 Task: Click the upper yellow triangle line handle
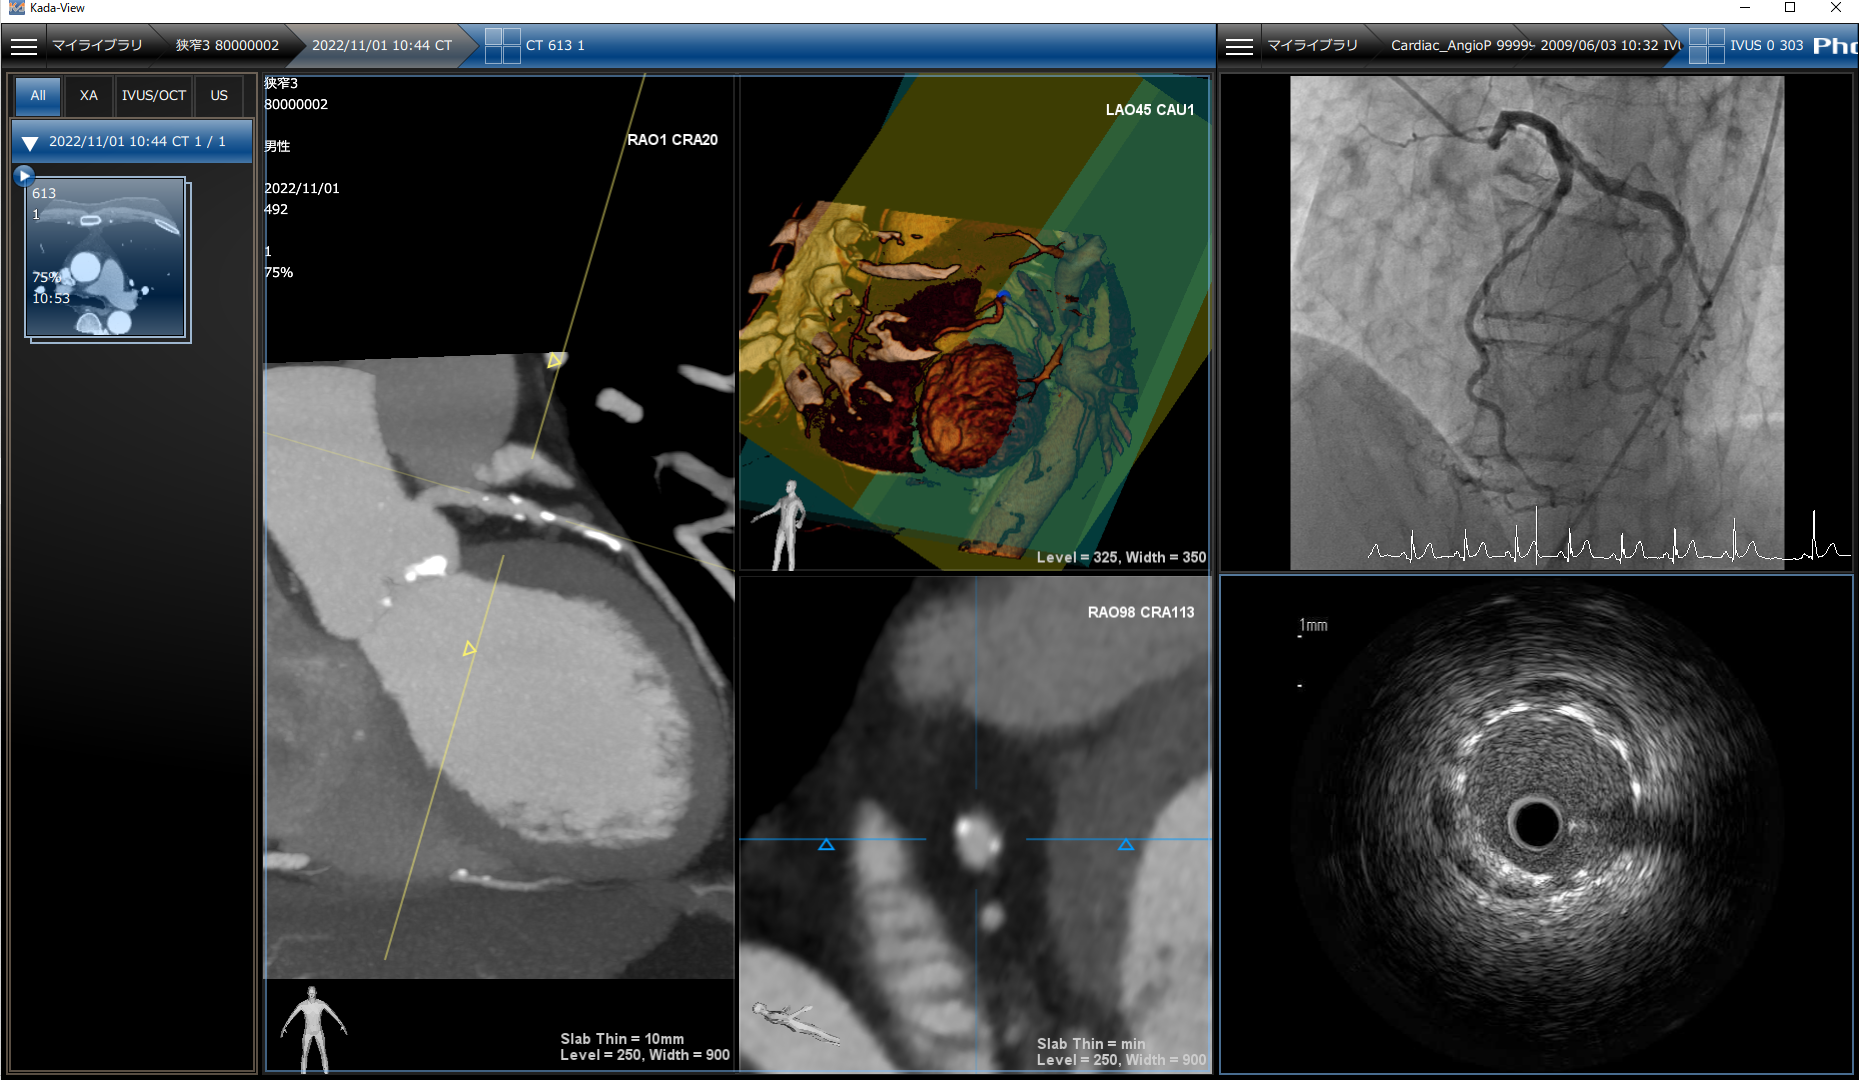coord(554,360)
